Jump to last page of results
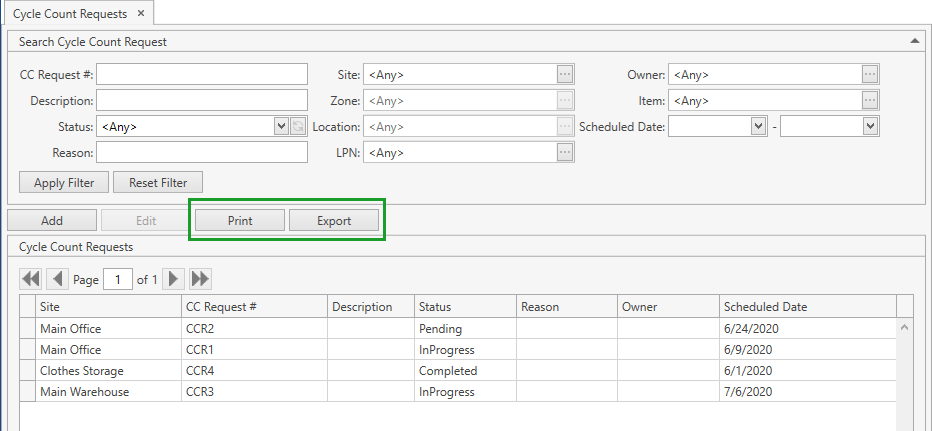The image size is (932, 431). (200, 279)
